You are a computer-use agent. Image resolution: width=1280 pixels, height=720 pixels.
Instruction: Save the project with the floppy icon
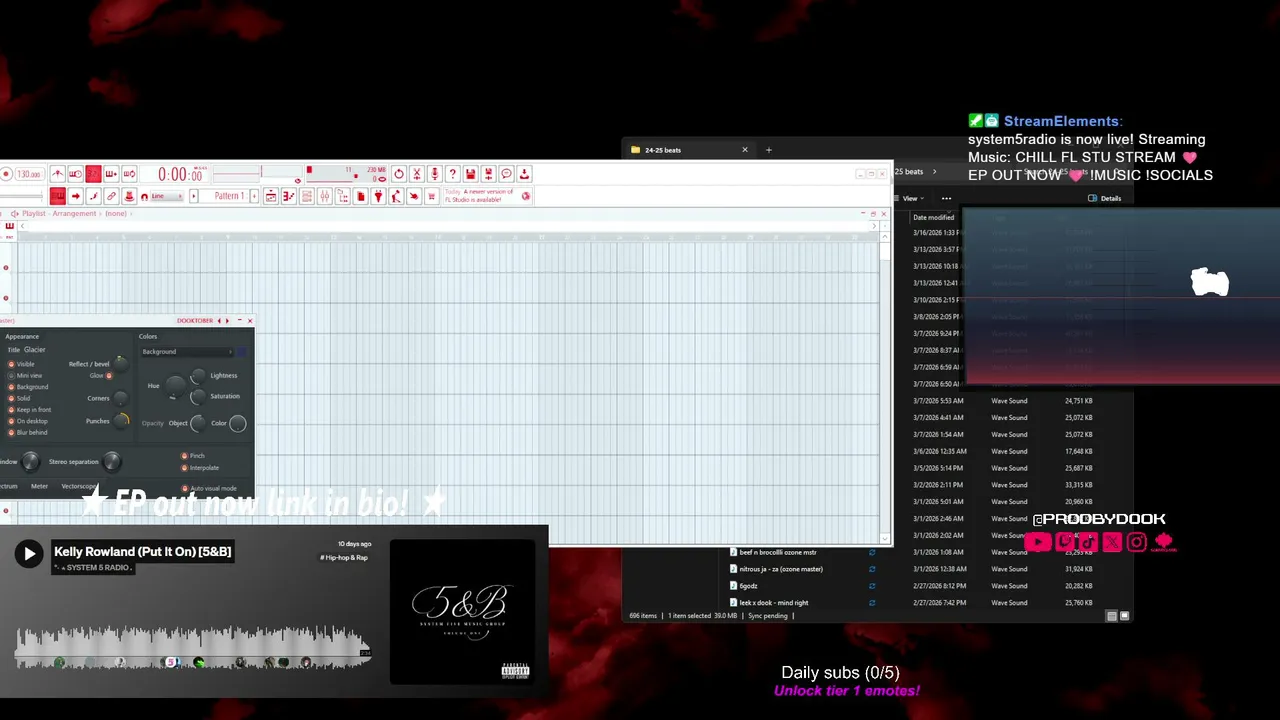click(x=471, y=174)
